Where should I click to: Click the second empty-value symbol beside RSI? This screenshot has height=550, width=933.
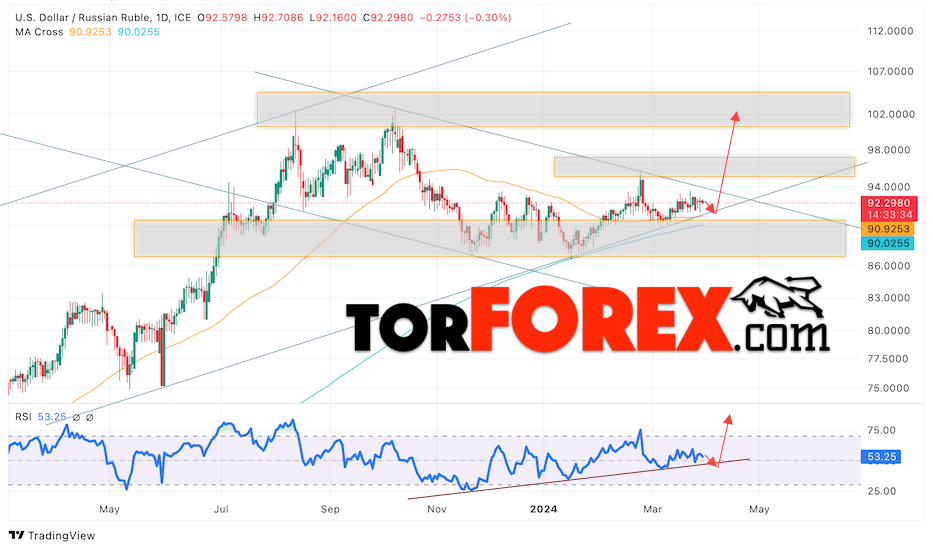point(90,417)
